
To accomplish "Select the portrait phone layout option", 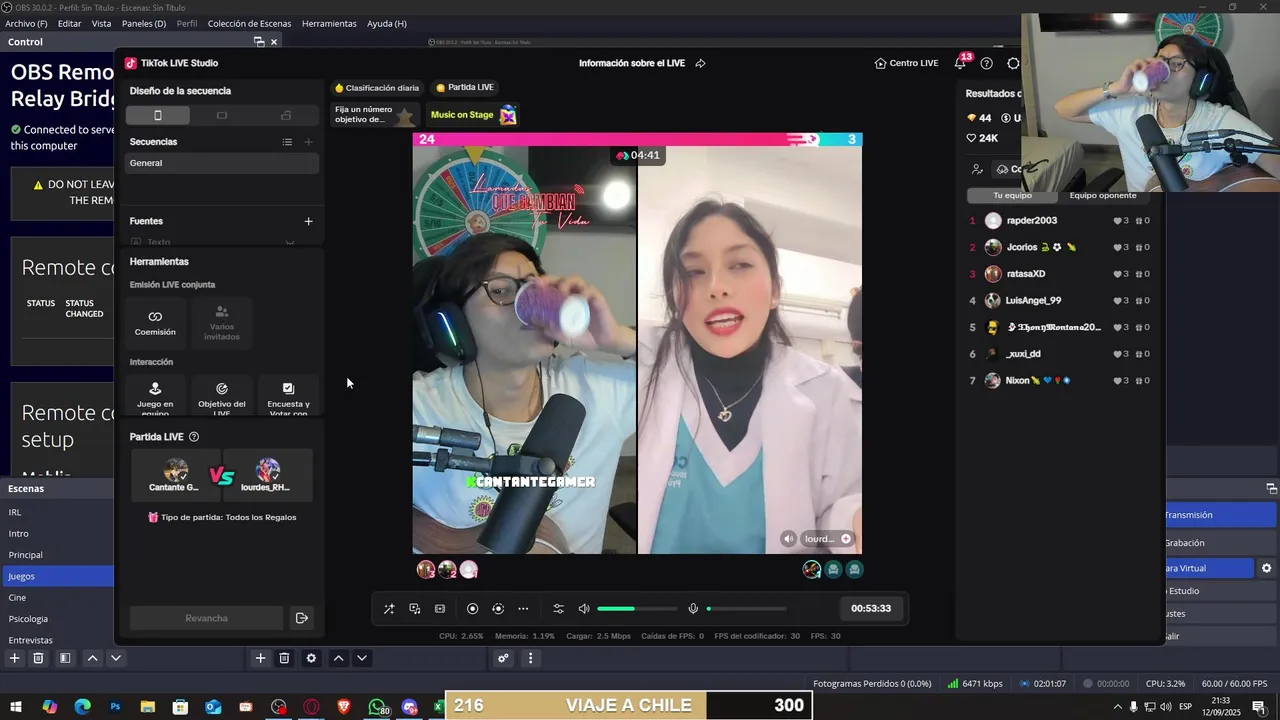I will 157,115.
